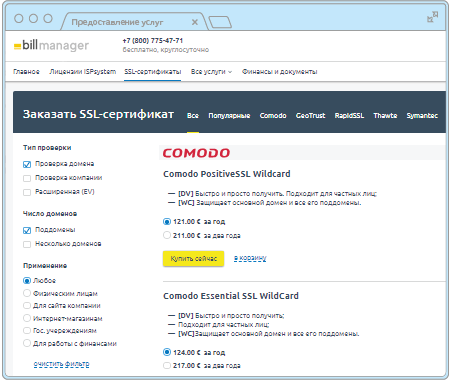The image size is (451, 380).
Task: Click the first window control circle
Action: coord(19,18)
